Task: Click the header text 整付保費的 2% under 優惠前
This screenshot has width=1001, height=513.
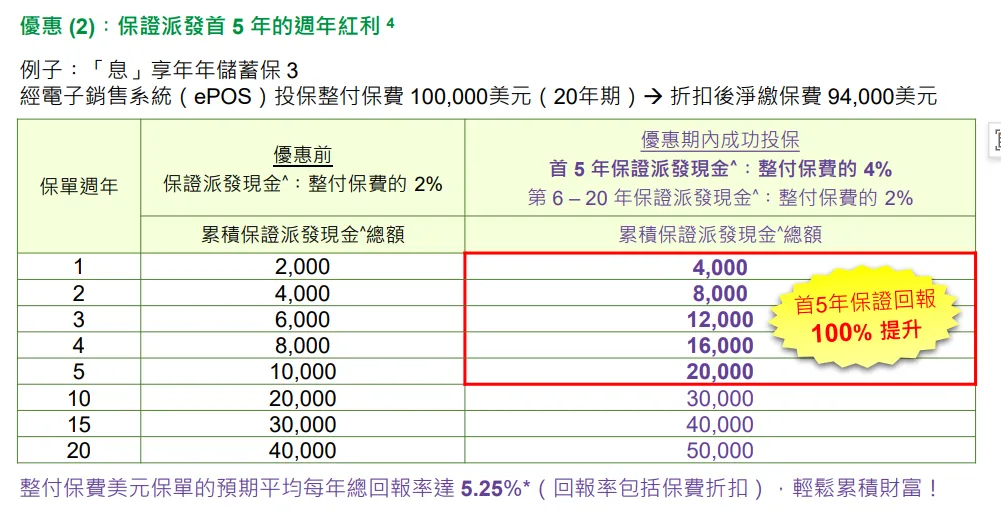Action: coord(375,184)
